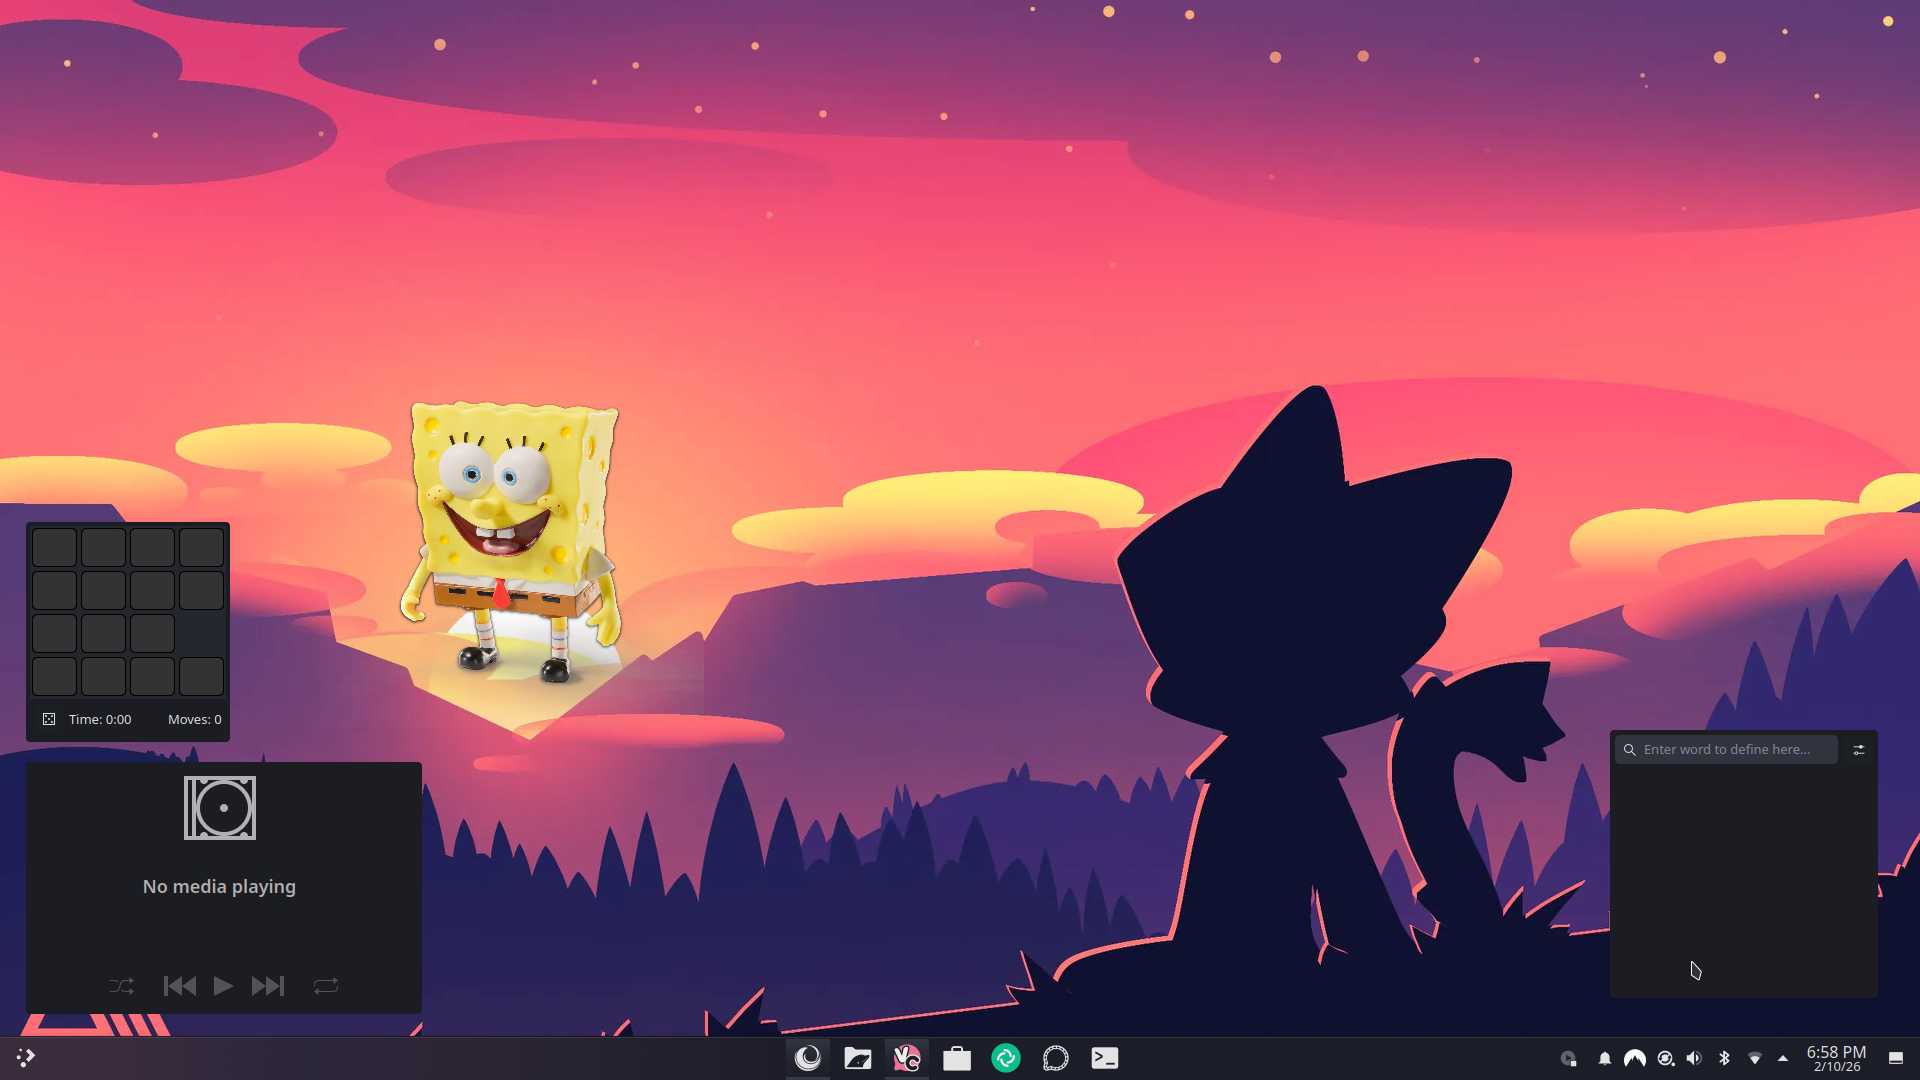The image size is (1920, 1080).
Task: Toggle shuffle in the media player widget
Action: (x=121, y=986)
